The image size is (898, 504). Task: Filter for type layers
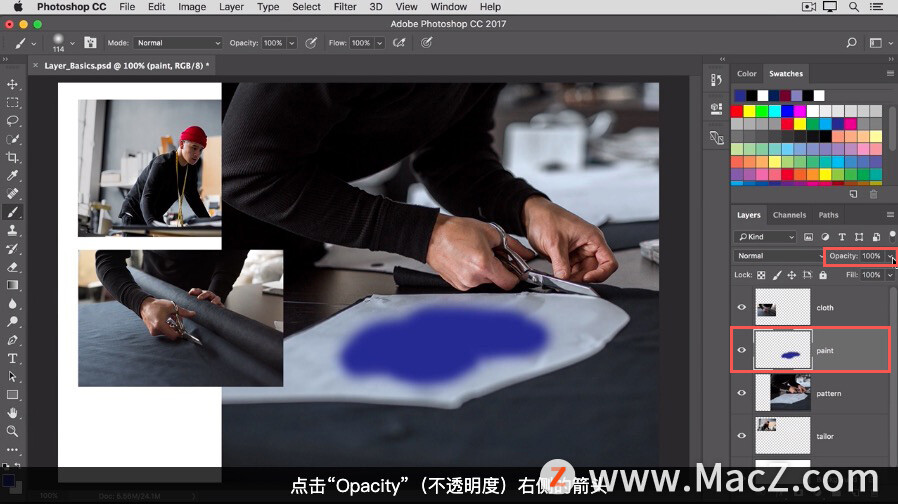pos(842,237)
